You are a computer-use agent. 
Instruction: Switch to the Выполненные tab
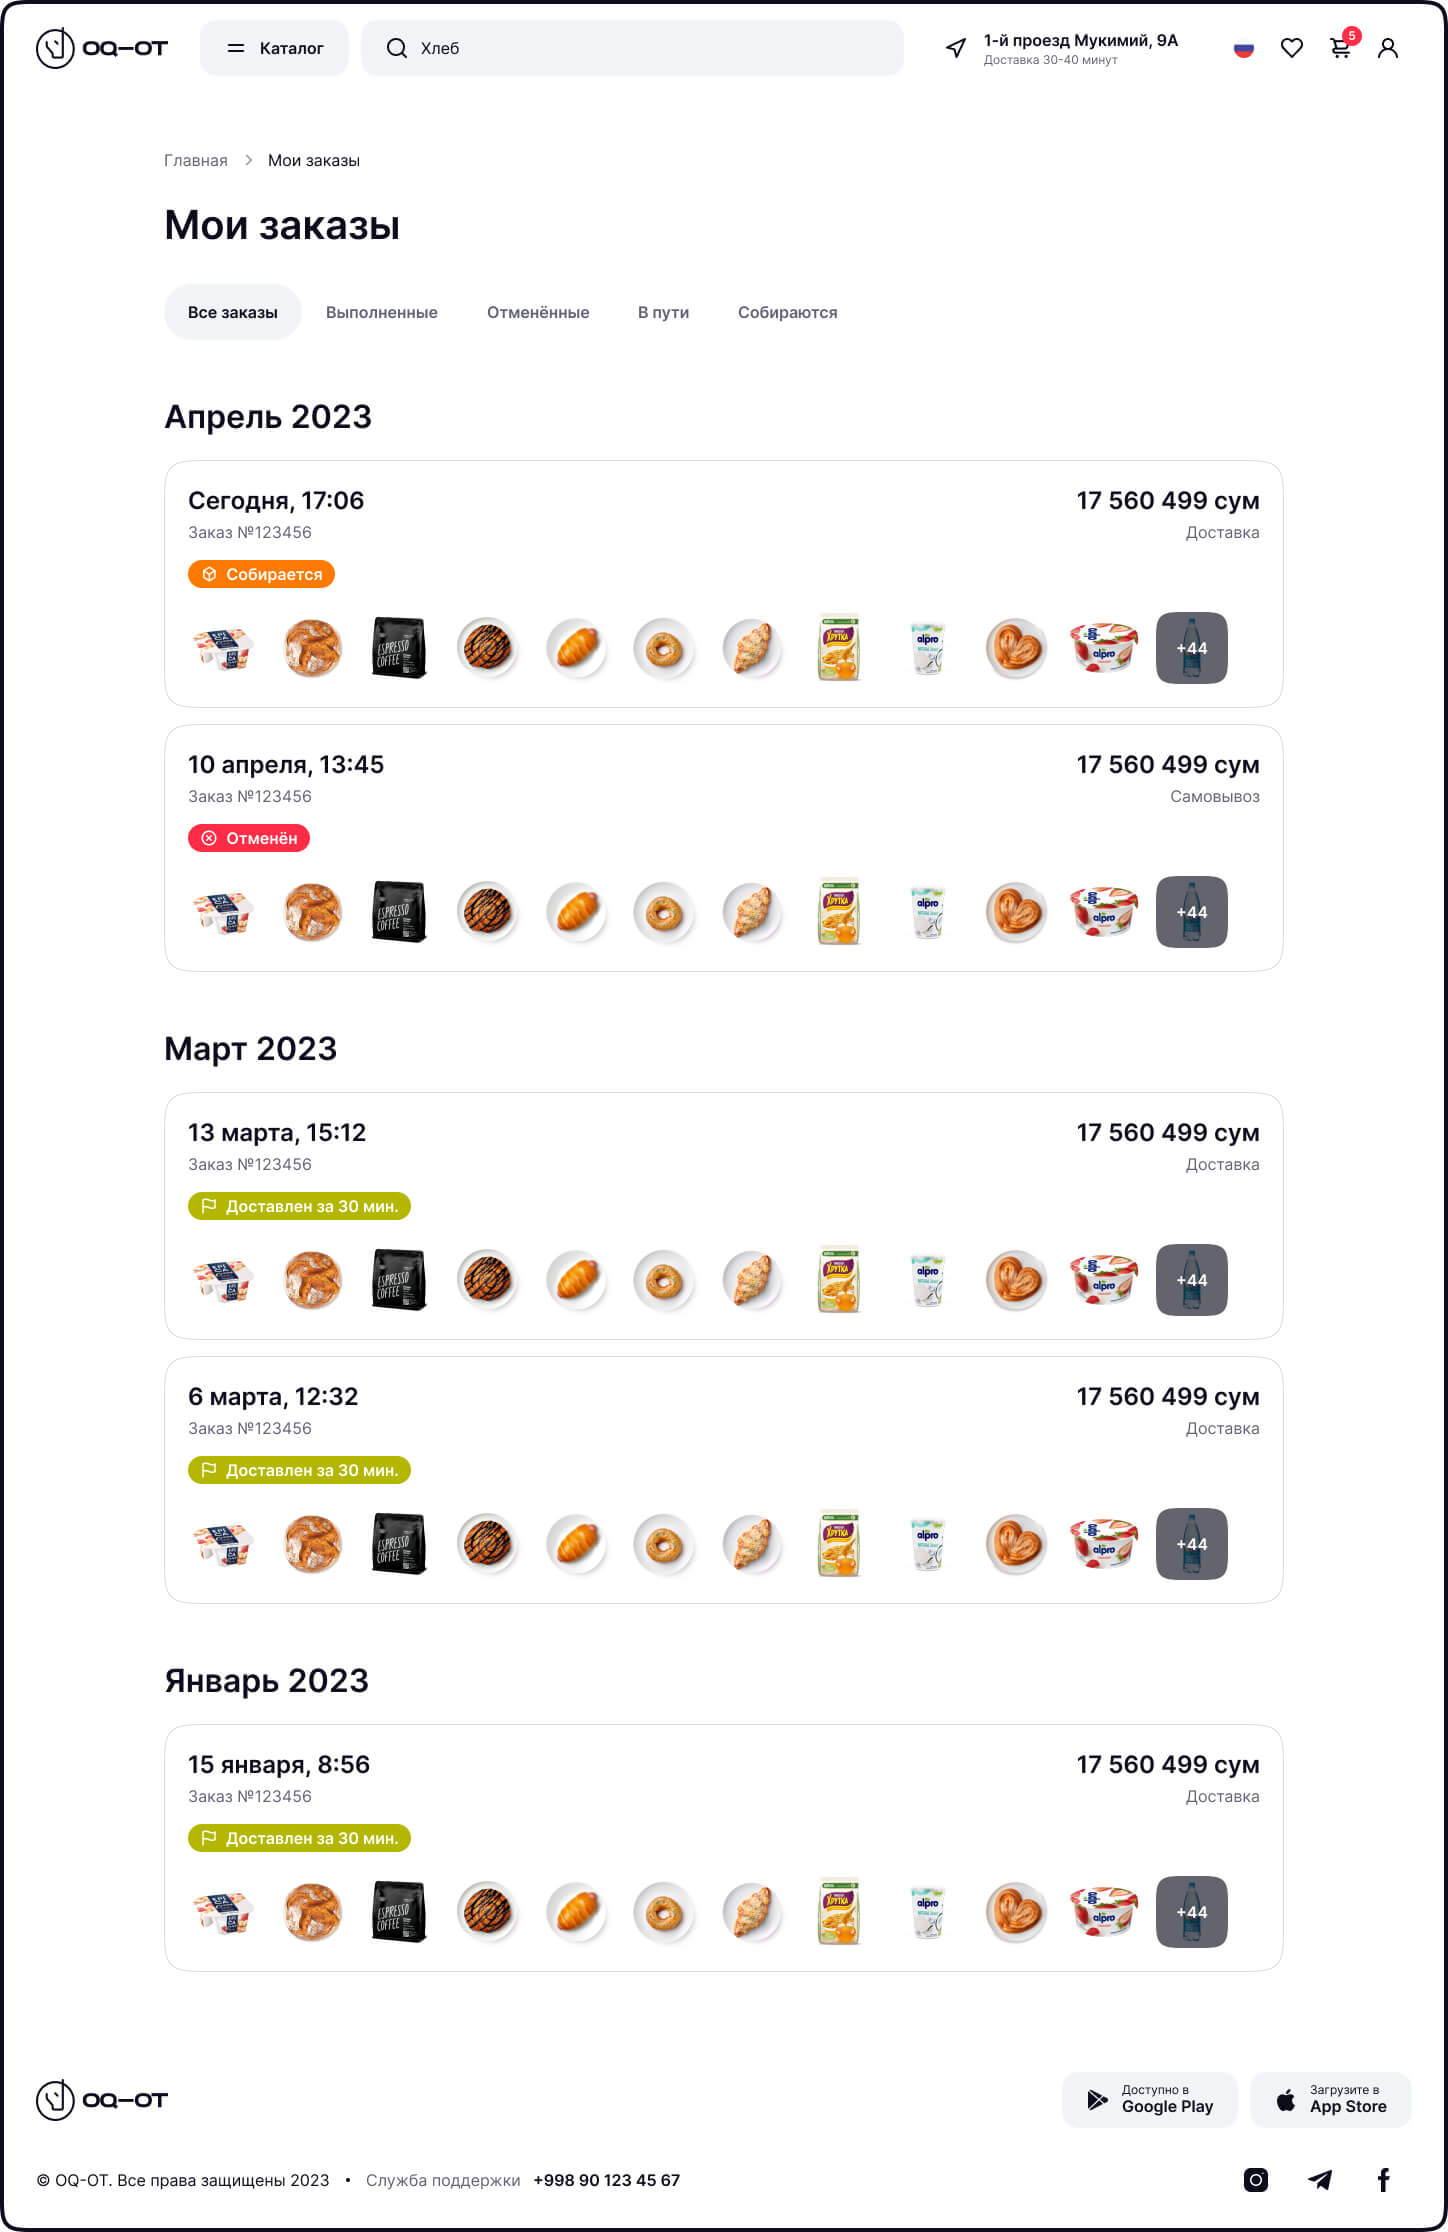pyautogui.click(x=381, y=312)
